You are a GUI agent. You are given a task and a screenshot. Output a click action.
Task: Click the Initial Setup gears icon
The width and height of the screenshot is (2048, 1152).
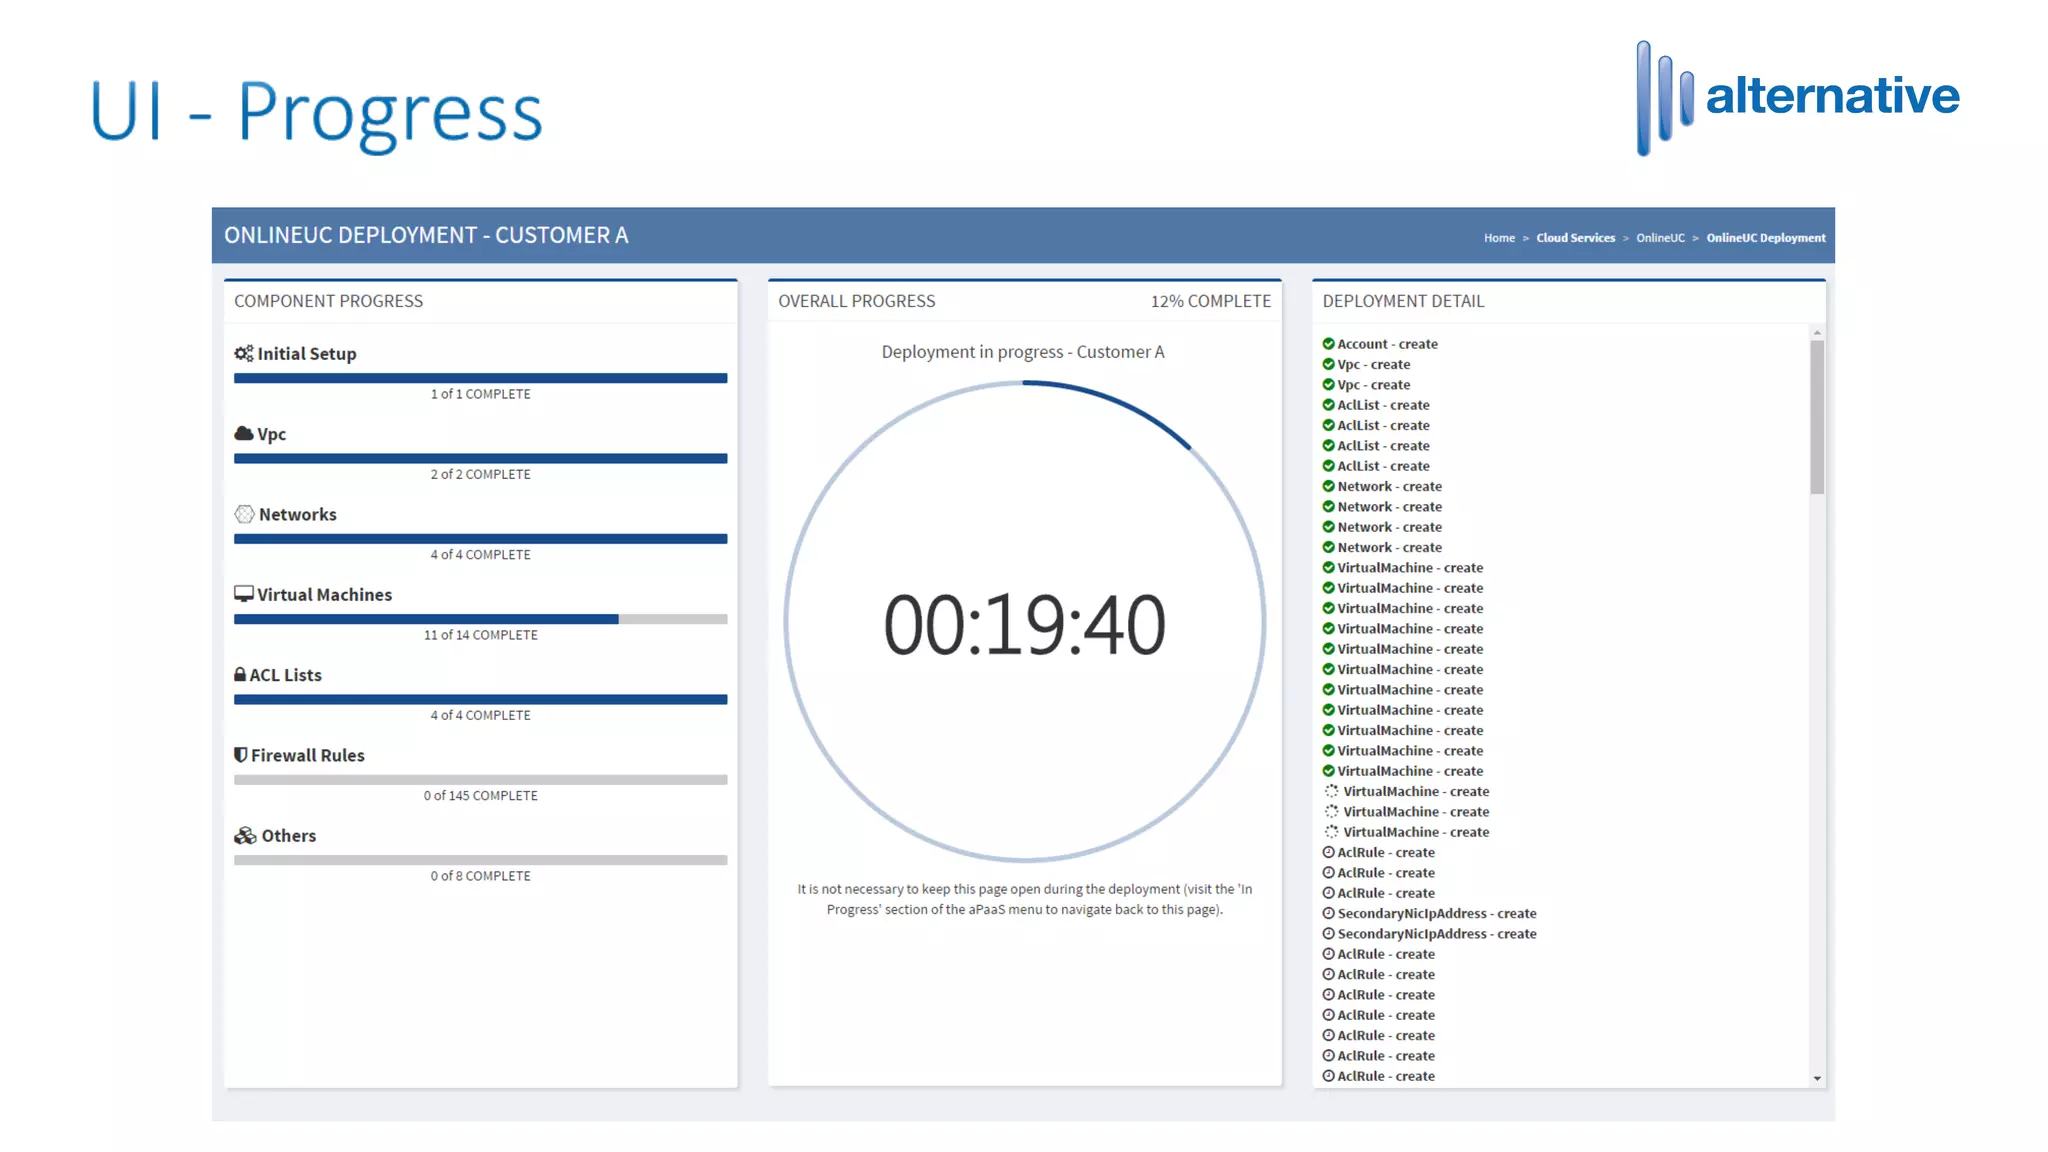[243, 353]
